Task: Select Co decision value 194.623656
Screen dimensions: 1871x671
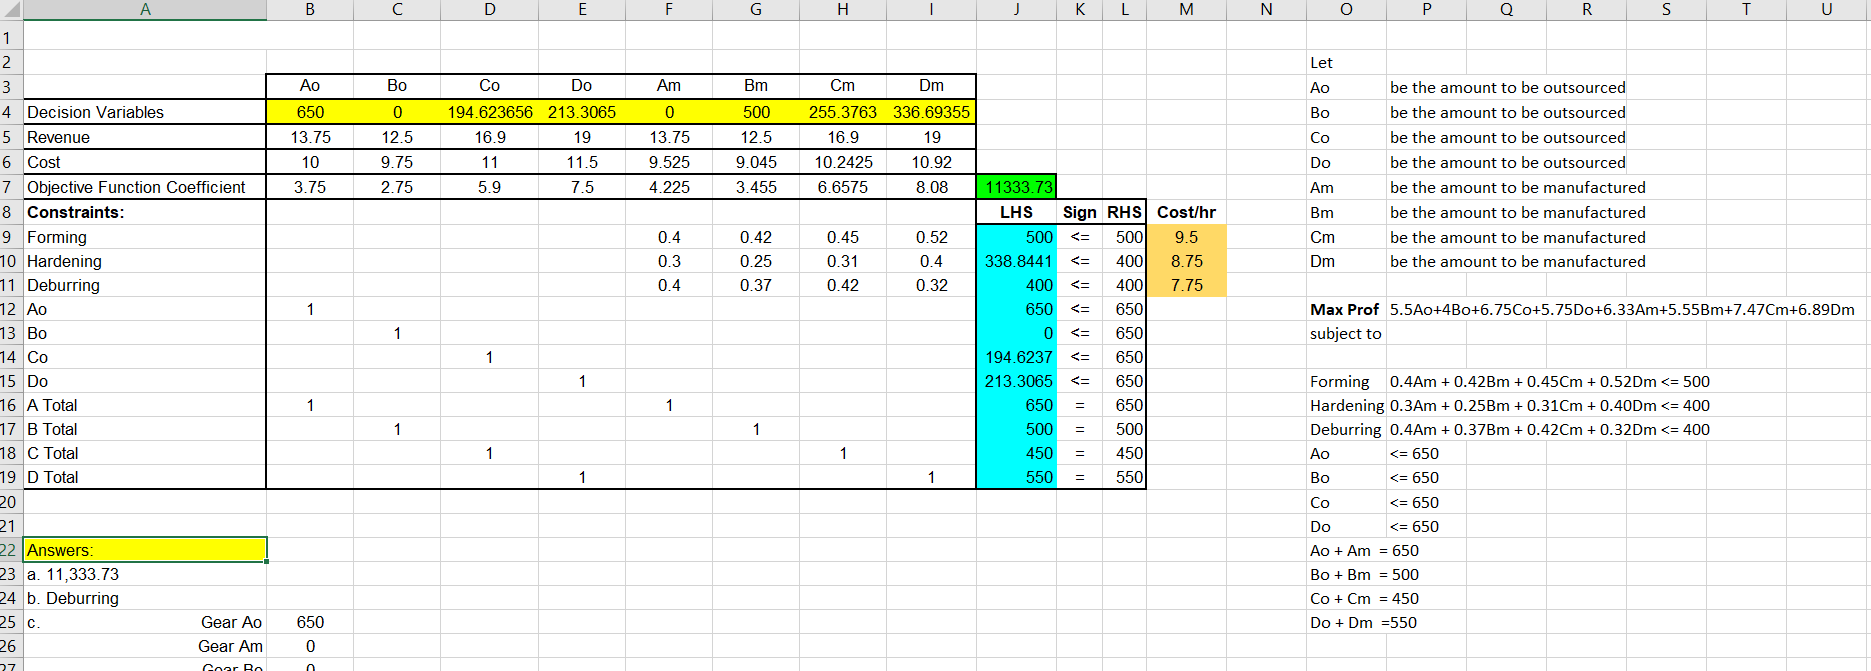Action: coord(490,112)
